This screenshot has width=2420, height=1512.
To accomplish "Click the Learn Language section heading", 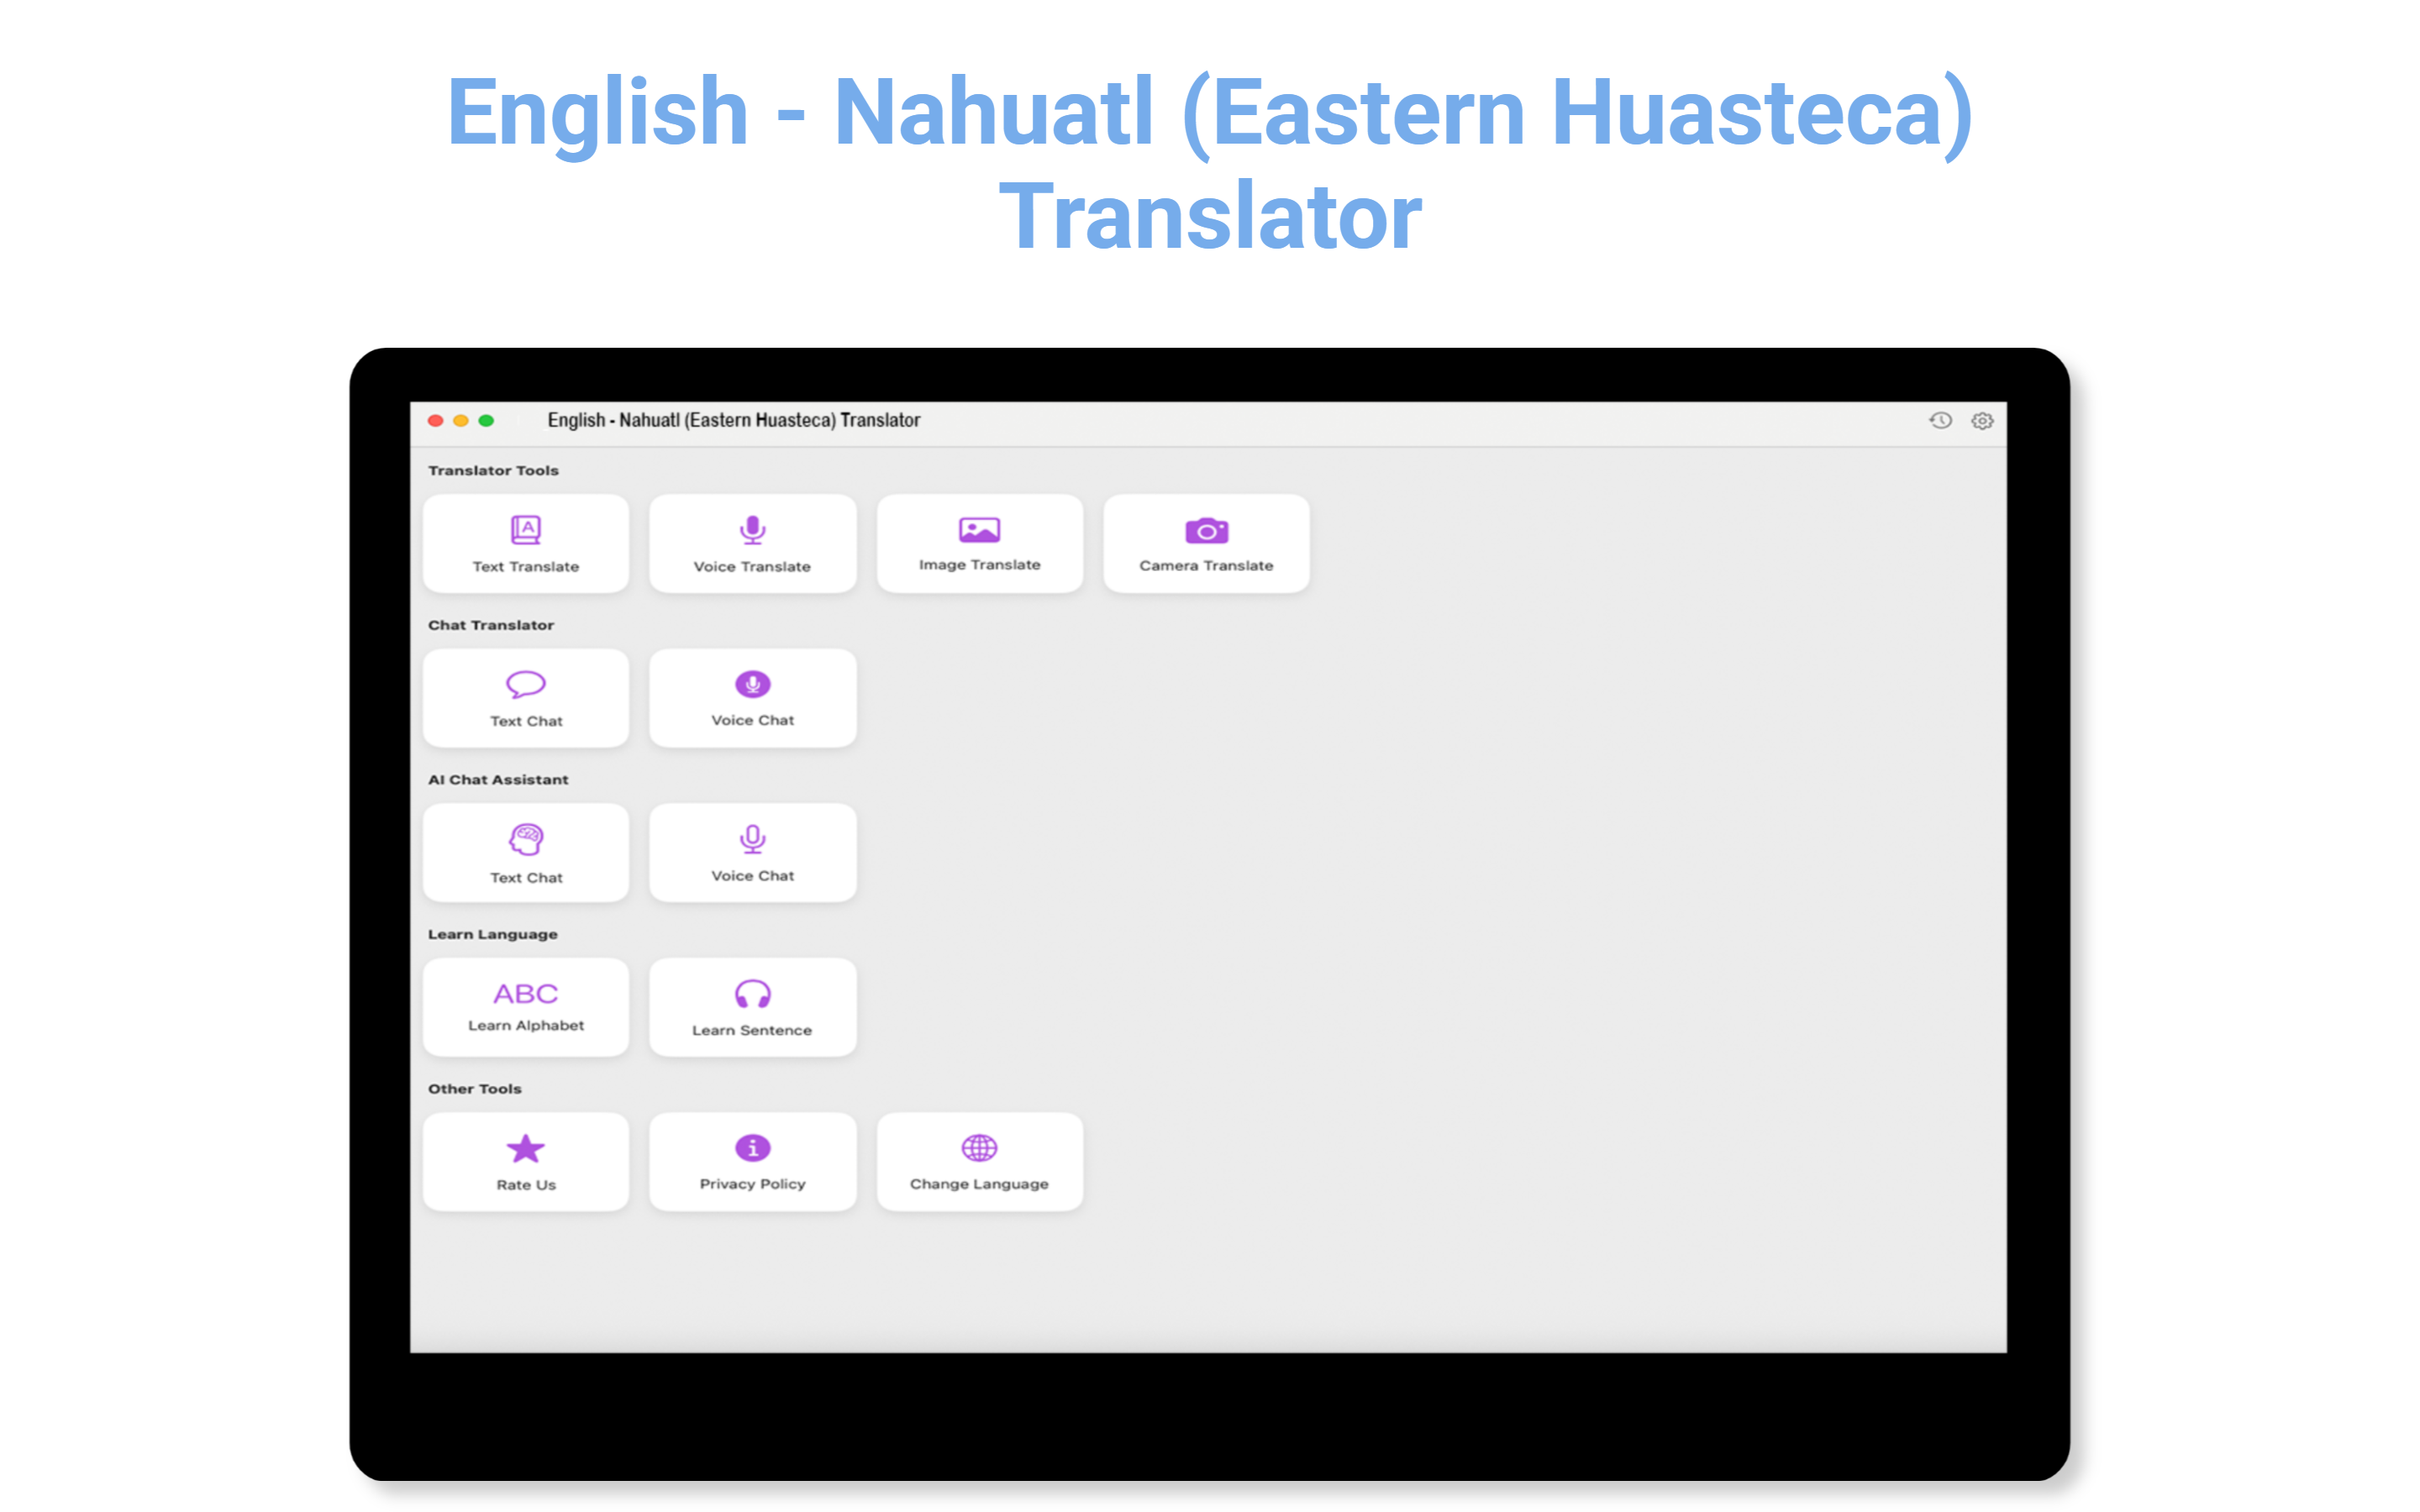I will 493,934.
